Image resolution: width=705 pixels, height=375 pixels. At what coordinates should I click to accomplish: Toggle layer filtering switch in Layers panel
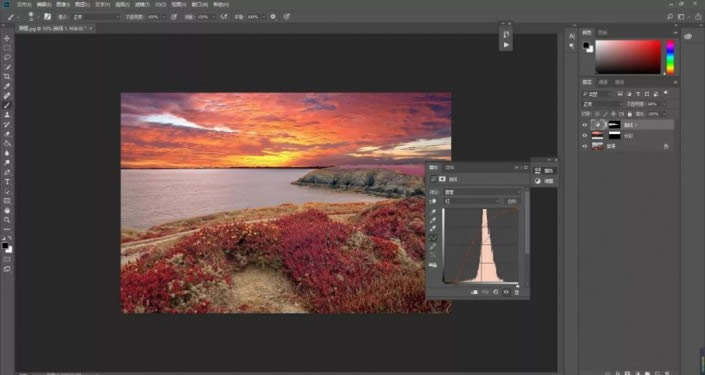[666, 93]
